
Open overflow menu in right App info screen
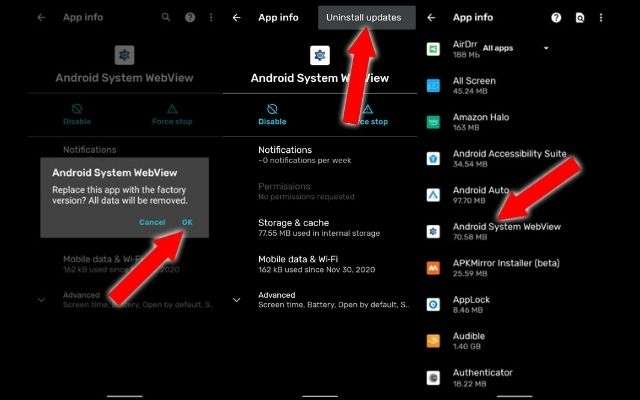601,18
